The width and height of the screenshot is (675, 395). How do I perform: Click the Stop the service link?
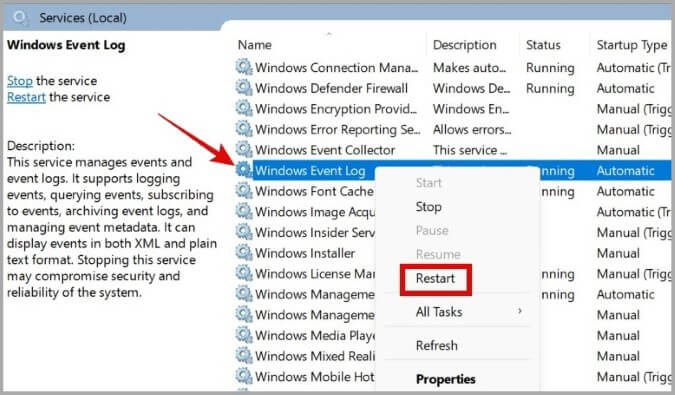19,81
